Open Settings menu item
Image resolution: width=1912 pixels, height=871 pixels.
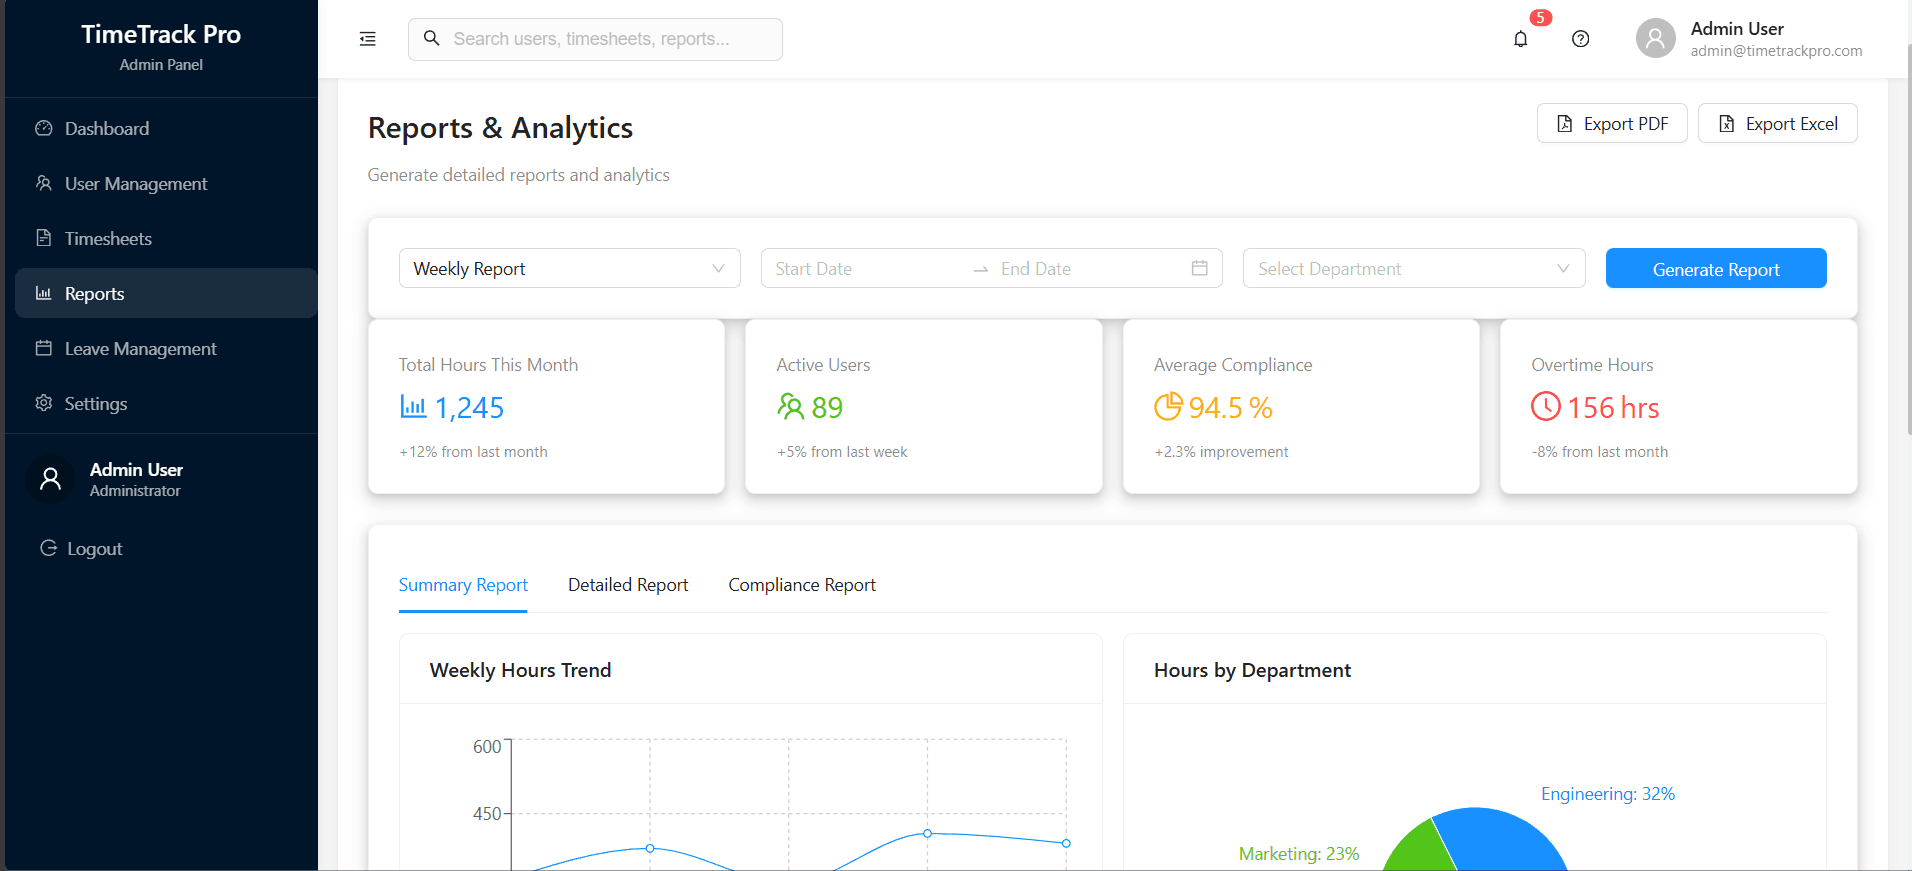(166, 403)
